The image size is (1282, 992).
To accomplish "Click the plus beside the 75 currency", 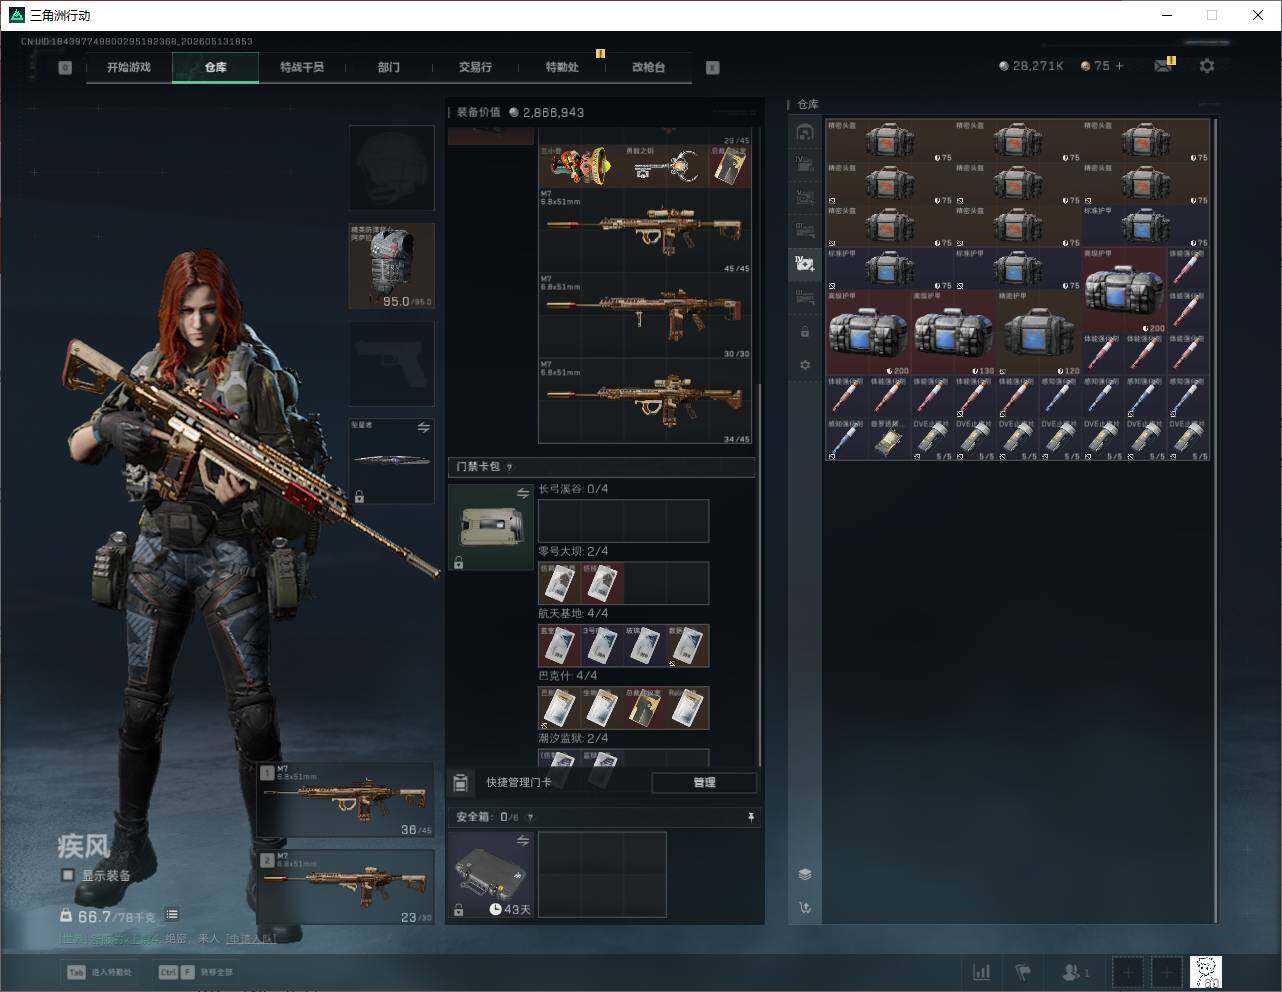I will click(1119, 66).
